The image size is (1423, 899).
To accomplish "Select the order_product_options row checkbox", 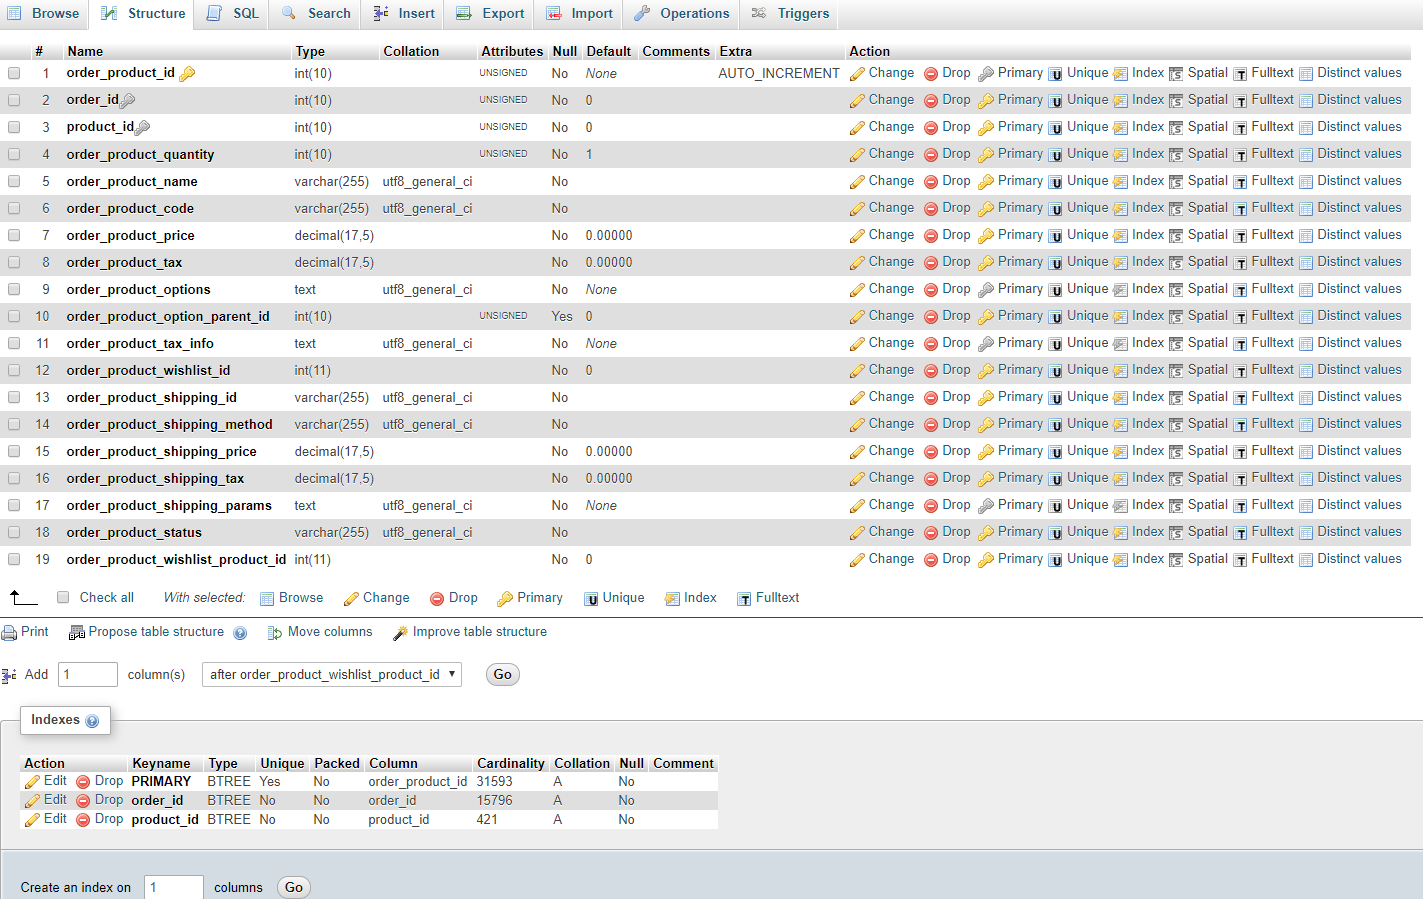I will point(14,289).
